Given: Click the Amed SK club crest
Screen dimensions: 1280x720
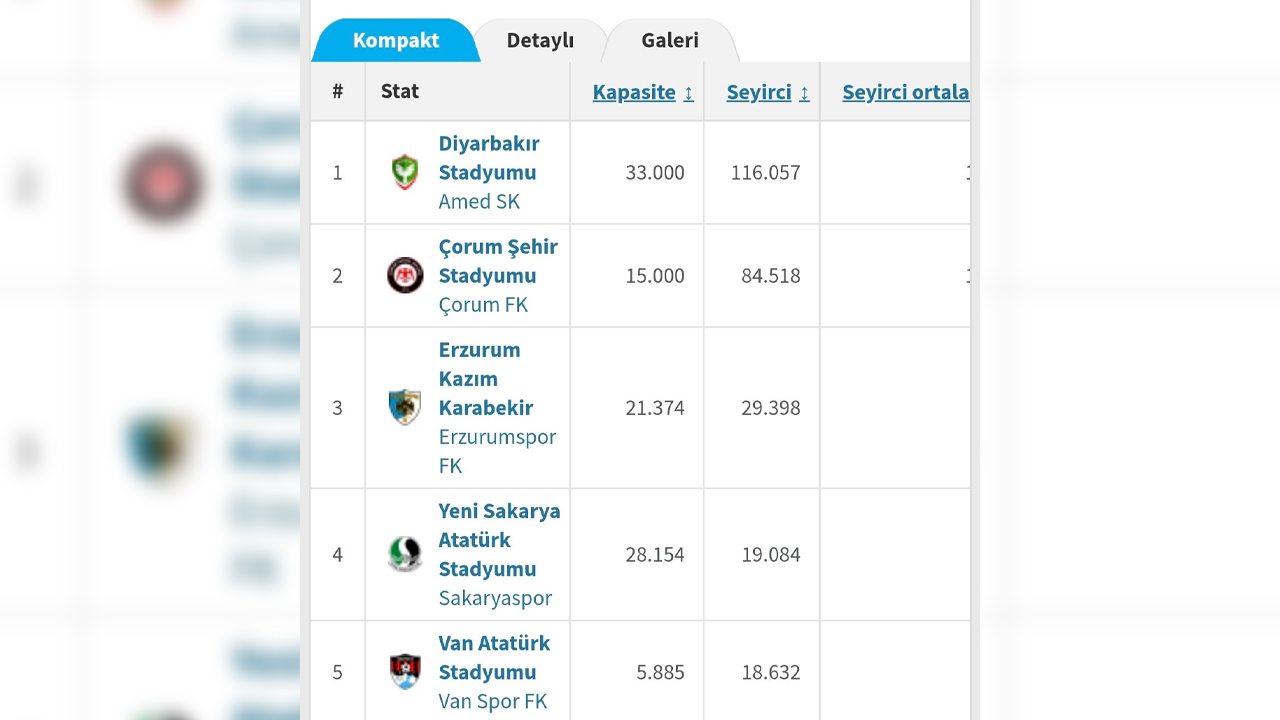Looking at the screenshot, I should pos(405,172).
